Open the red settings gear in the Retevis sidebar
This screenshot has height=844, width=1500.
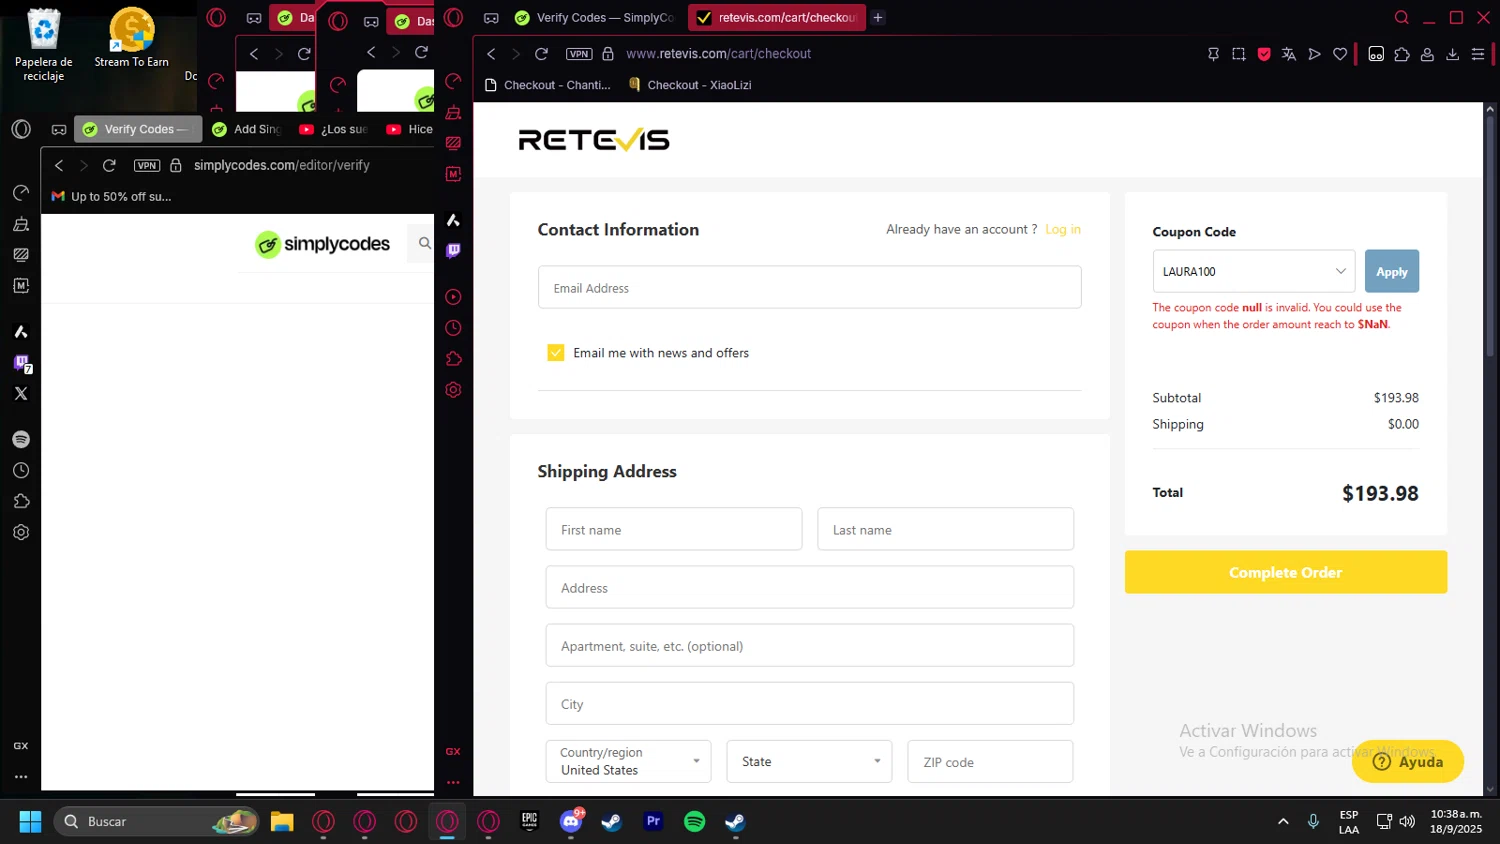(453, 390)
